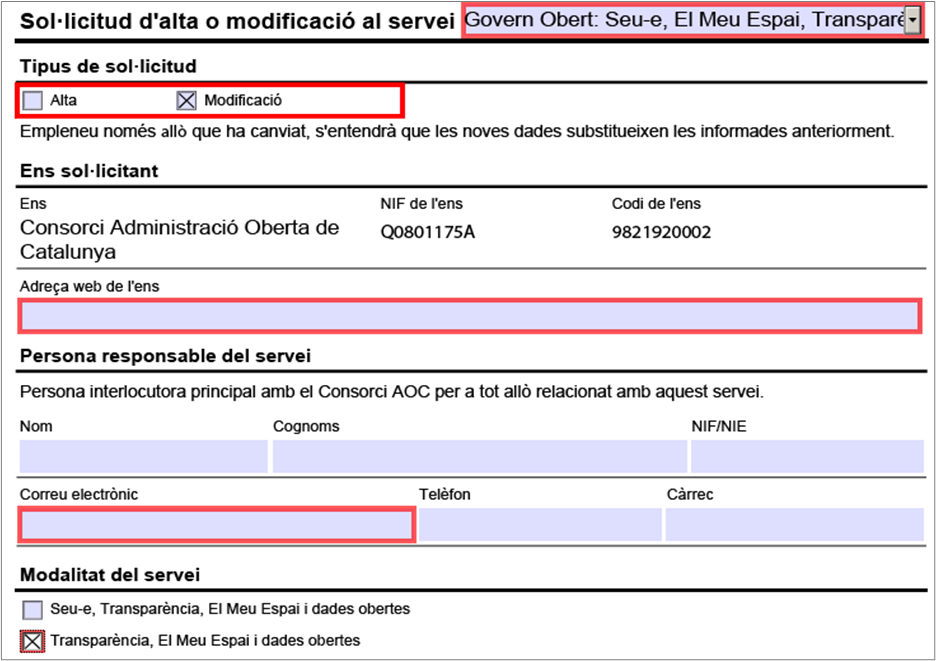Click the 'Telèfon' input field

pyautogui.click(x=540, y=525)
